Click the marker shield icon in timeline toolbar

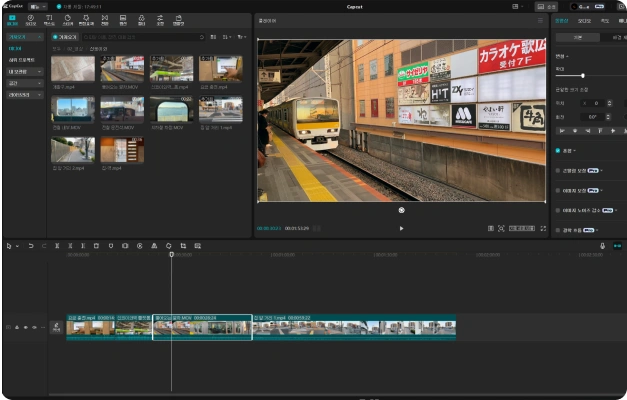111,246
